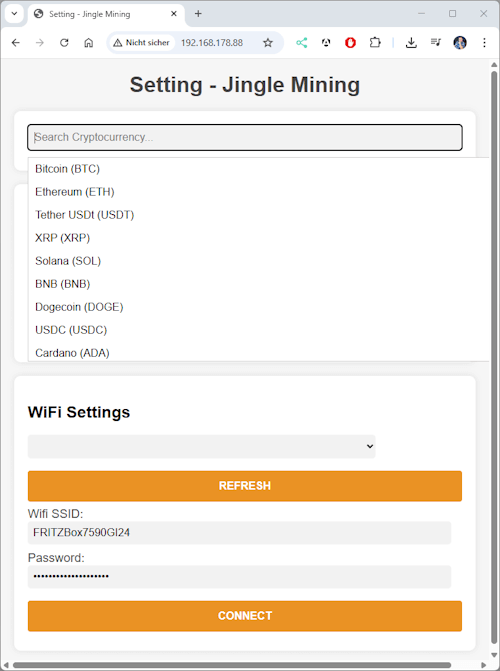Open the tab search chevron

tap(14, 14)
